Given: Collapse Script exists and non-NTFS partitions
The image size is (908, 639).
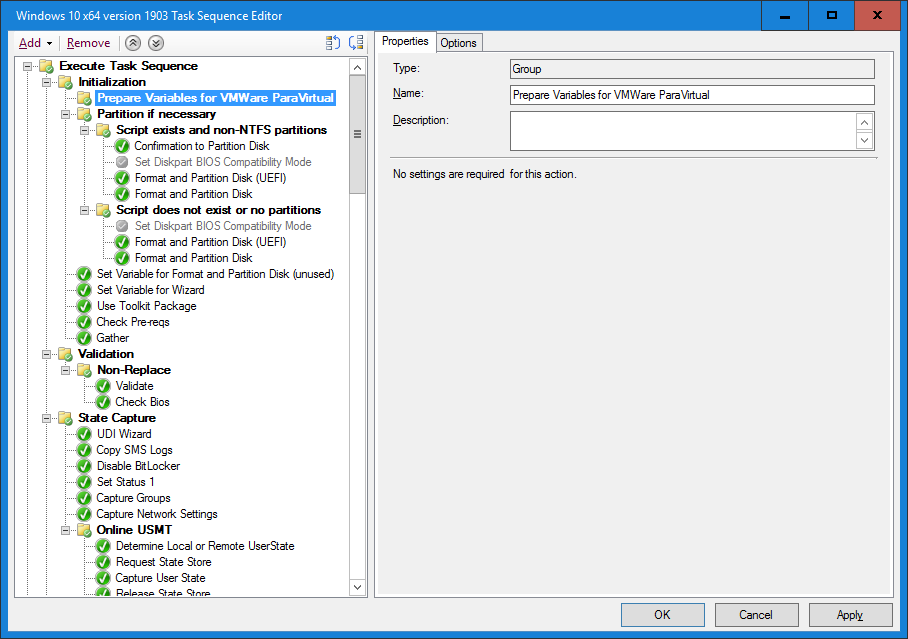Looking at the screenshot, I should pyautogui.click(x=85, y=130).
